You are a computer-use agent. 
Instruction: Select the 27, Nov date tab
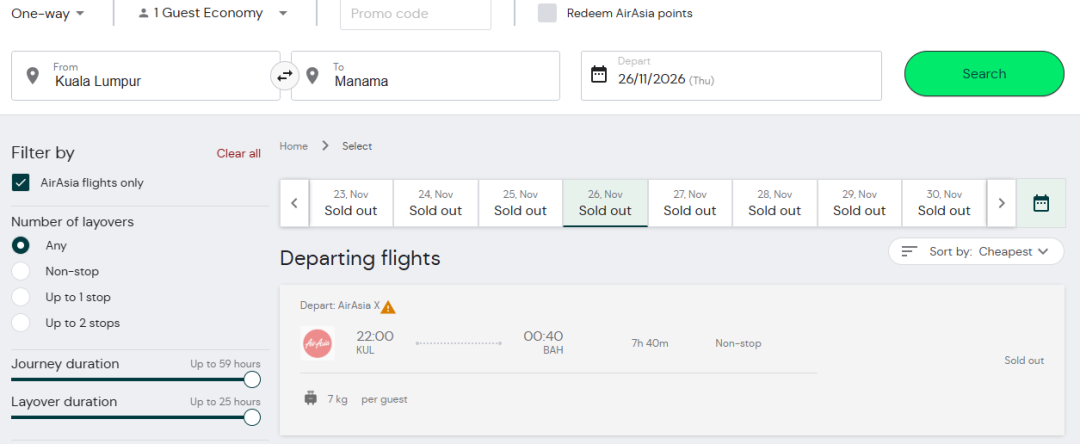[x=690, y=203]
